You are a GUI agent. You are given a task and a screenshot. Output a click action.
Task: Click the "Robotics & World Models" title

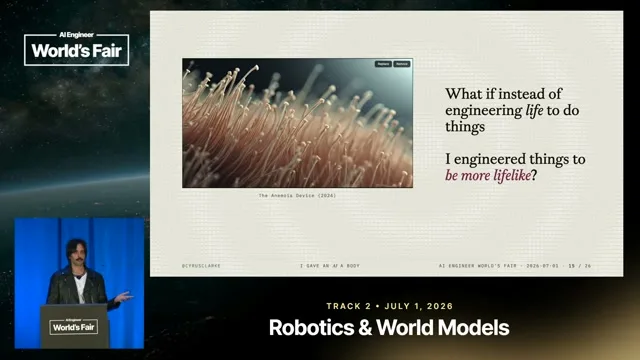tap(389, 327)
